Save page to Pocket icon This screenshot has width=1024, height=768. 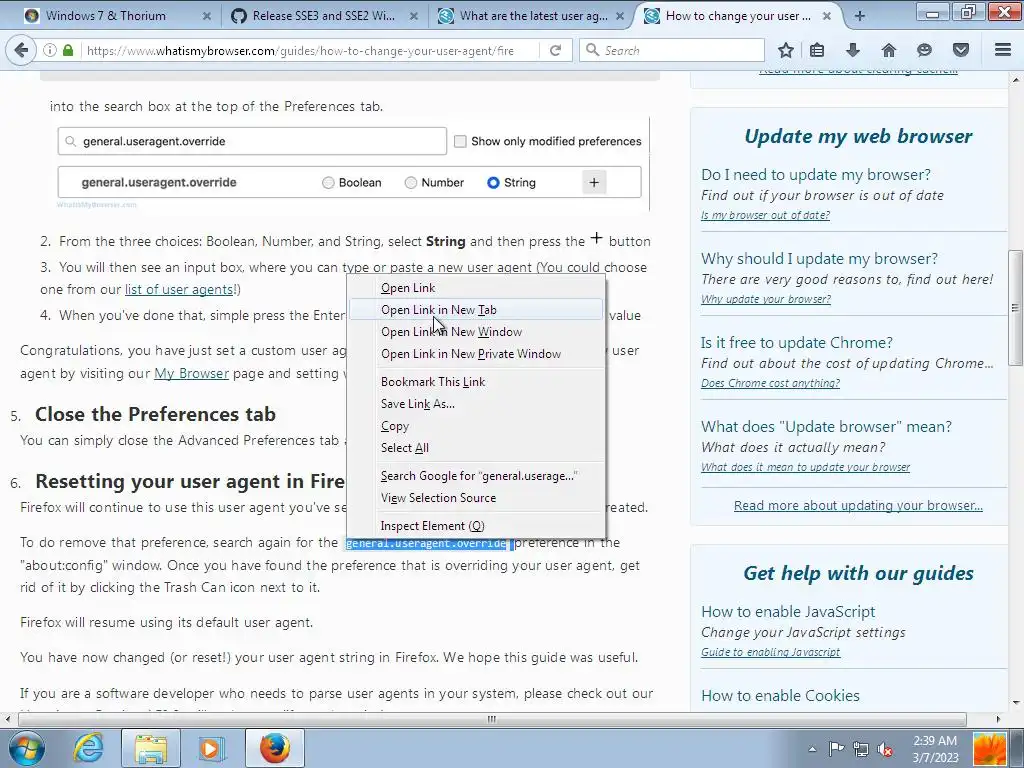pyautogui.click(x=961, y=50)
